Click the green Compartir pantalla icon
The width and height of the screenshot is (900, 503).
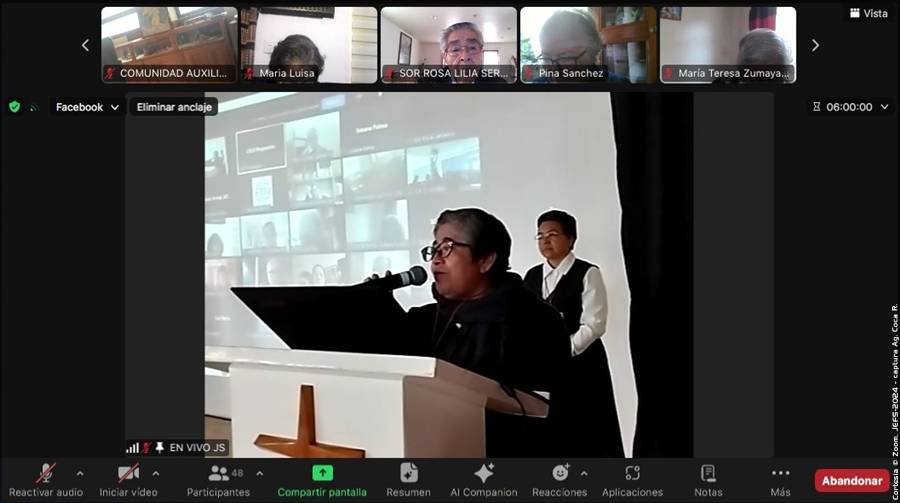pos(323,473)
